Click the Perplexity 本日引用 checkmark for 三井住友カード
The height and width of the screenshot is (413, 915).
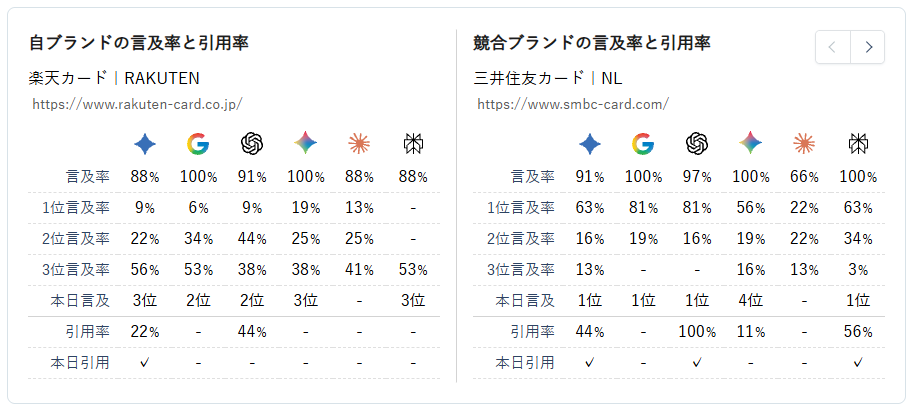point(858,363)
